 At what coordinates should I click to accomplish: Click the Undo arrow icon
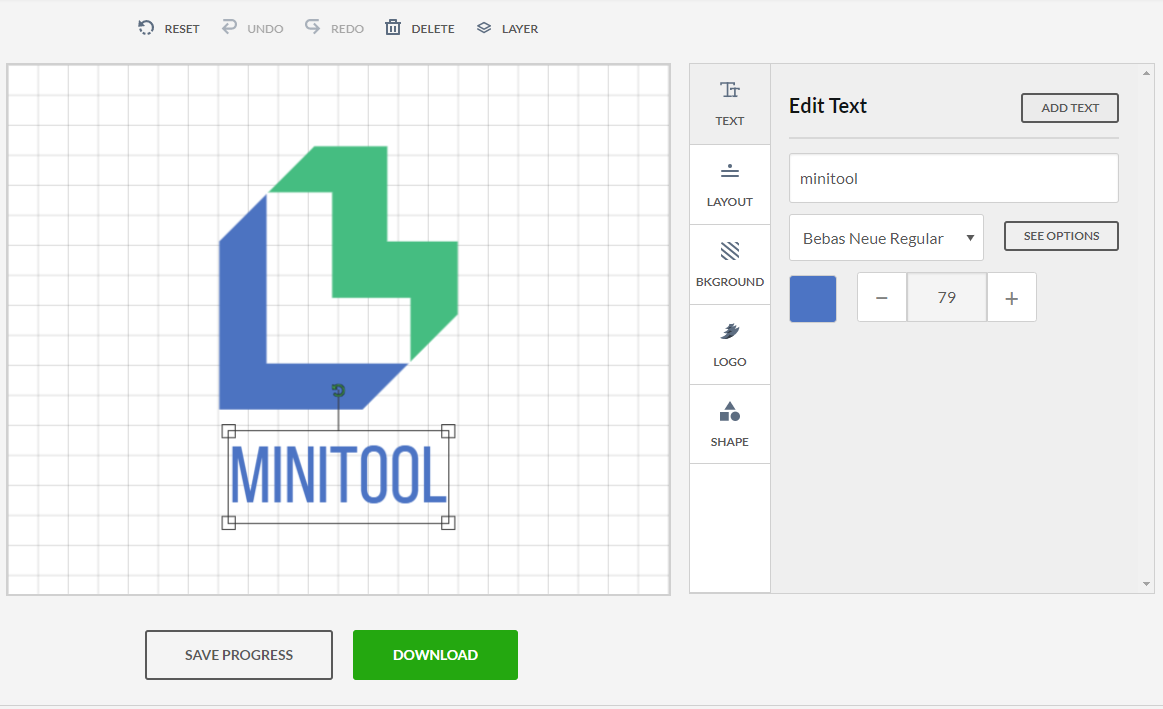click(229, 27)
